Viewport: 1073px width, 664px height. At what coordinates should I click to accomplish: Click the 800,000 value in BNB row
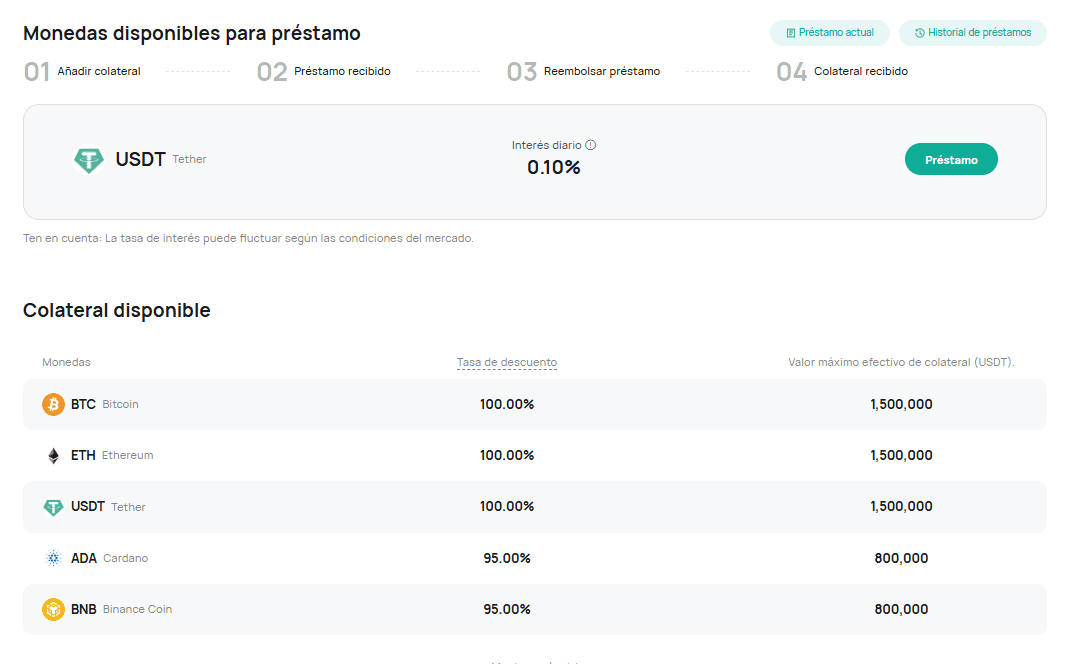click(901, 609)
